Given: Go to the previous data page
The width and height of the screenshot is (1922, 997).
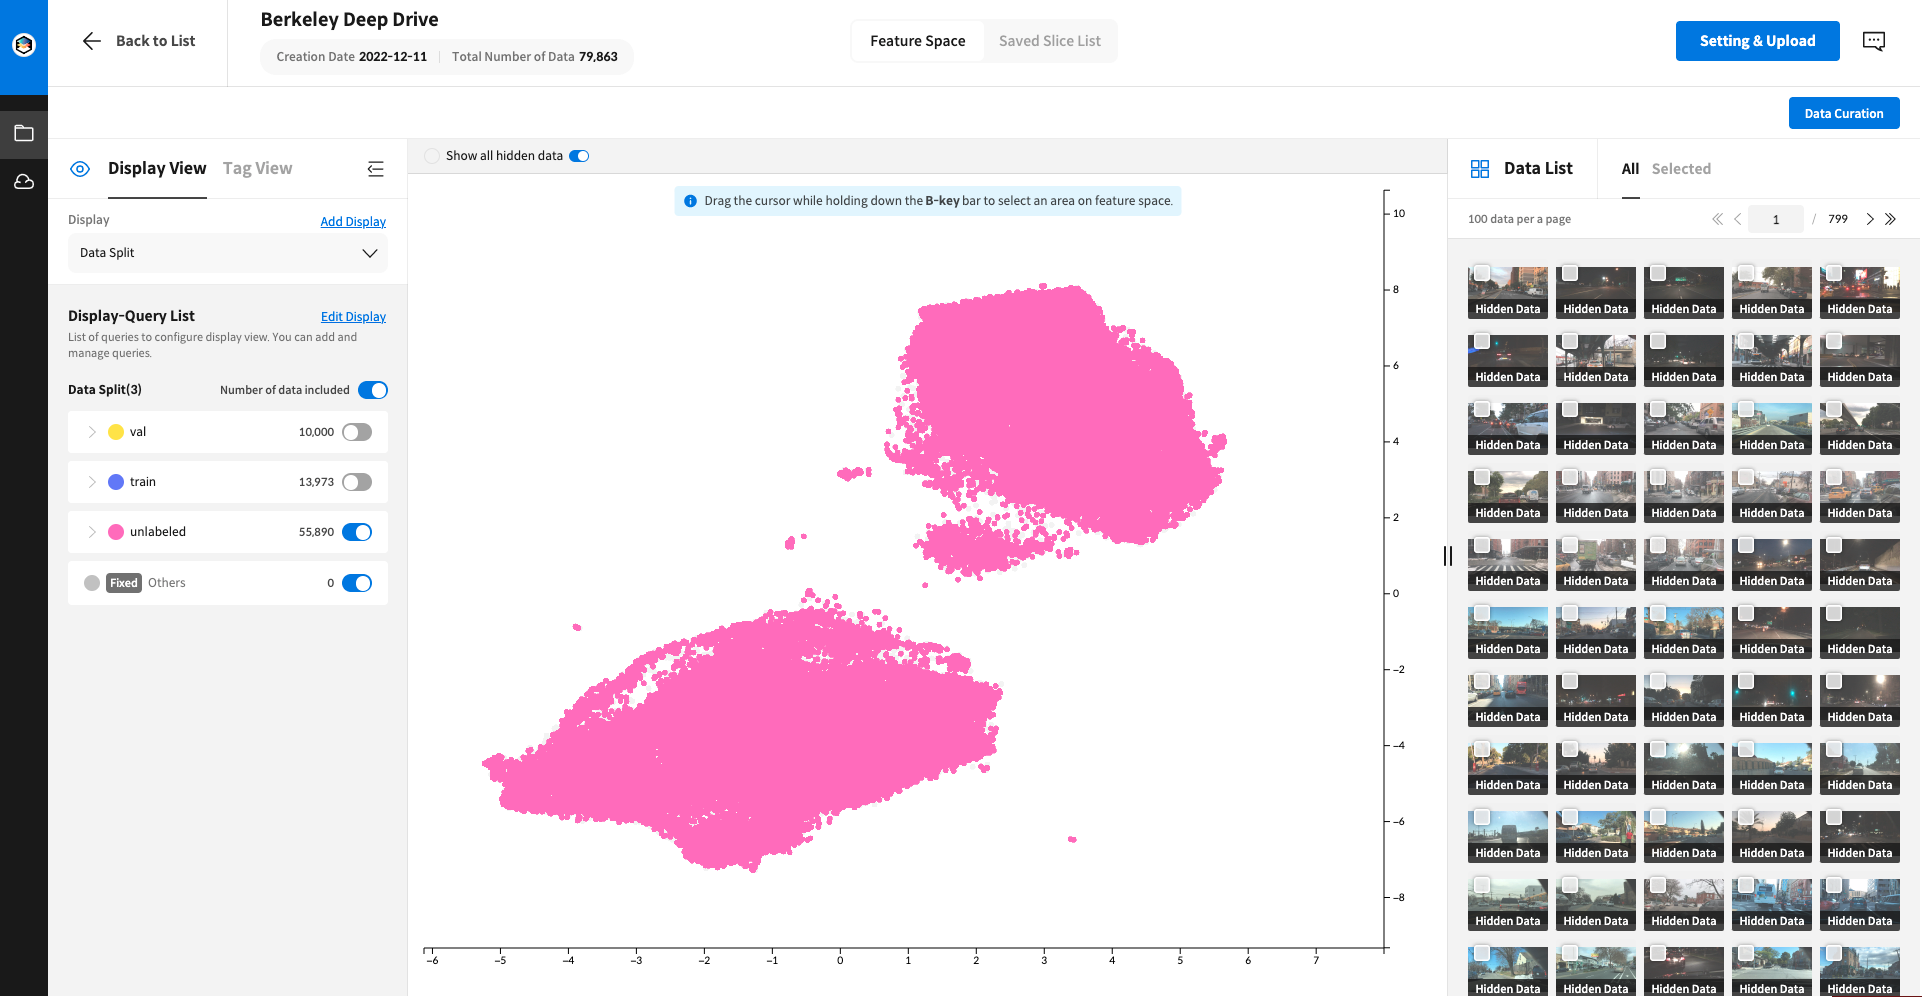Looking at the screenshot, I should click(x=1738, y=219).
